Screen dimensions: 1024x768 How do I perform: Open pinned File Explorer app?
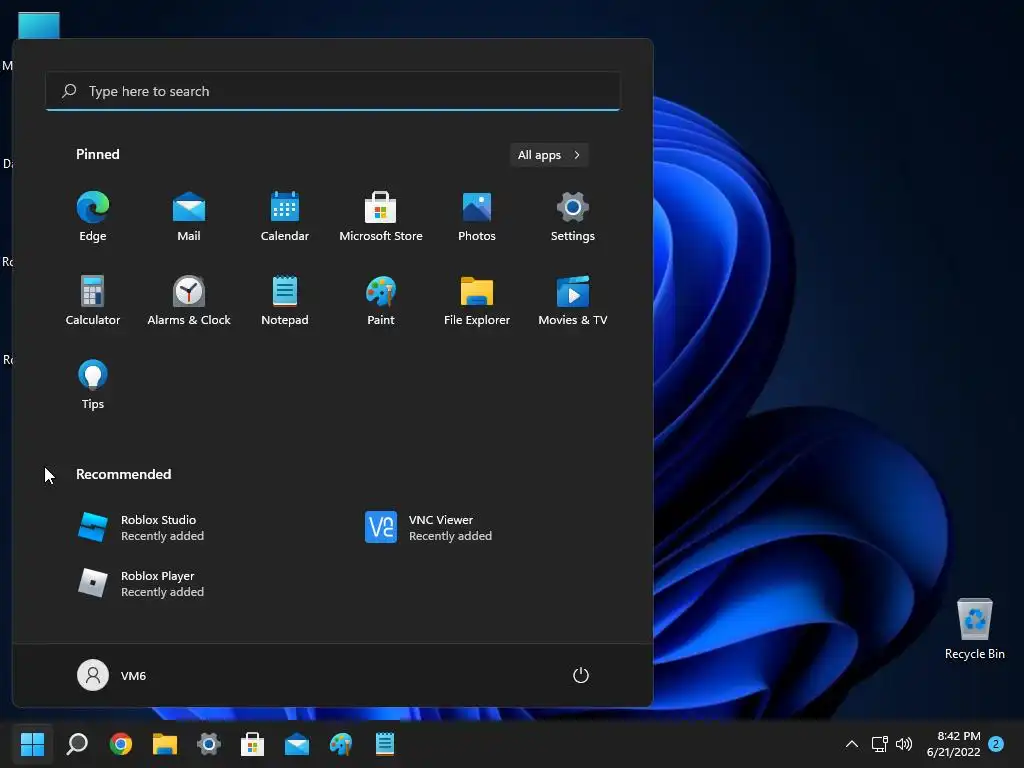tap(477, 300)
